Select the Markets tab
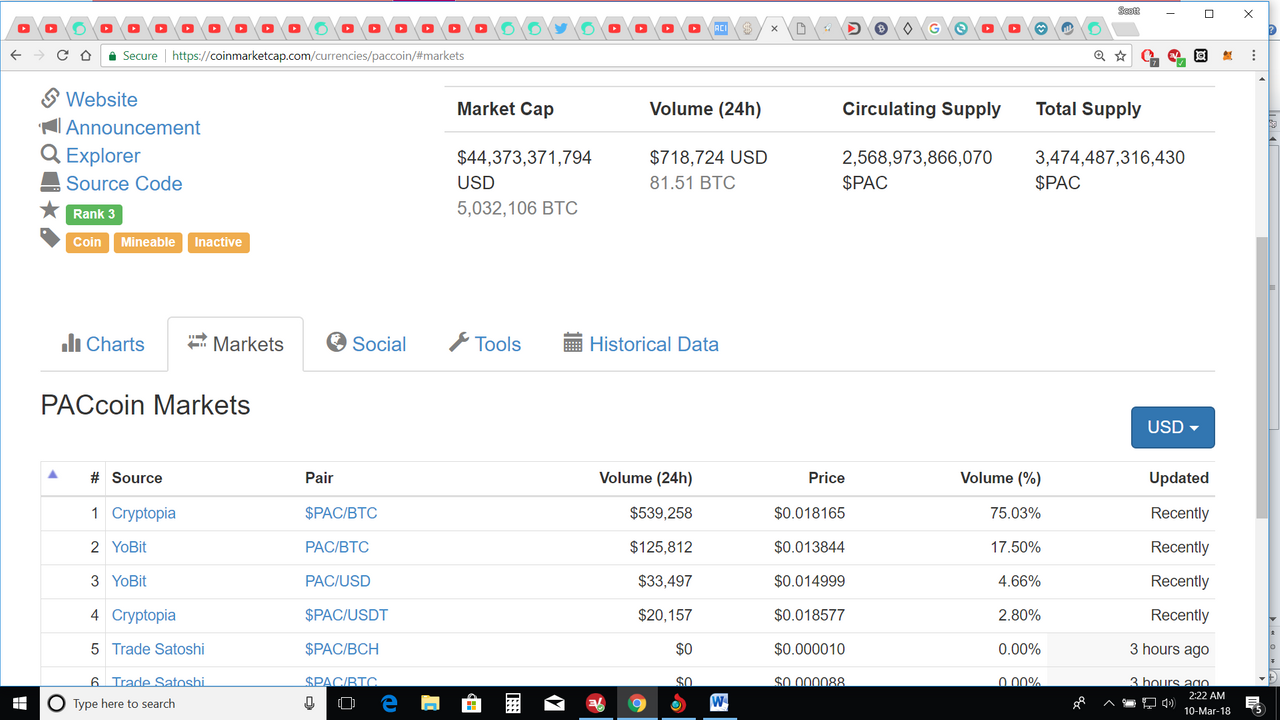Viewport: 1280px width, 720px height. pos(235,344)
